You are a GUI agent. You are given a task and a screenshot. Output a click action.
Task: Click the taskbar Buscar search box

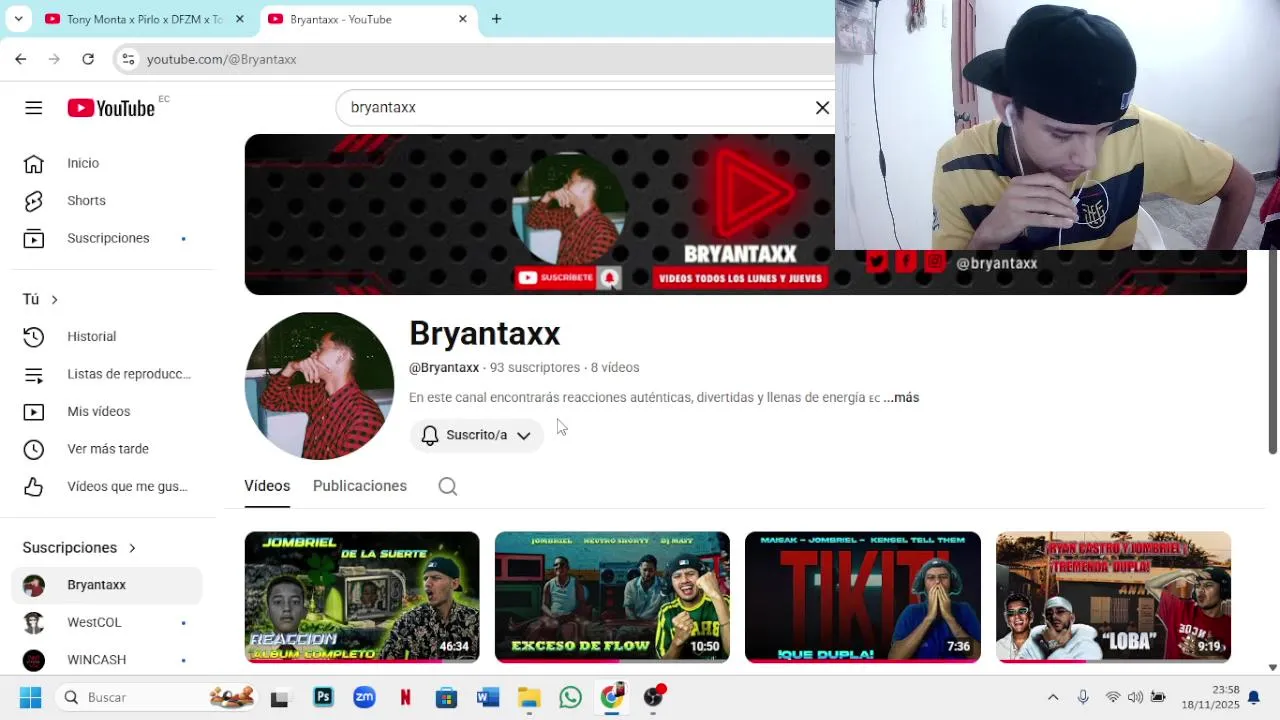point(158,697)
